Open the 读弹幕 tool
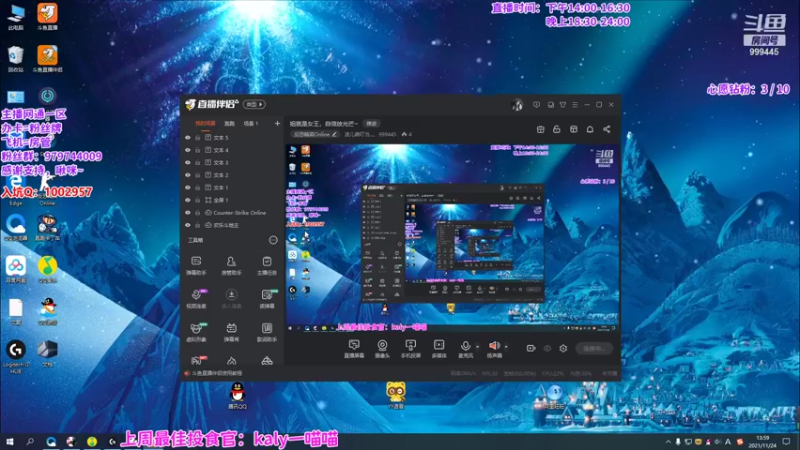Screen dimensions: 800x450 [267, 299]
